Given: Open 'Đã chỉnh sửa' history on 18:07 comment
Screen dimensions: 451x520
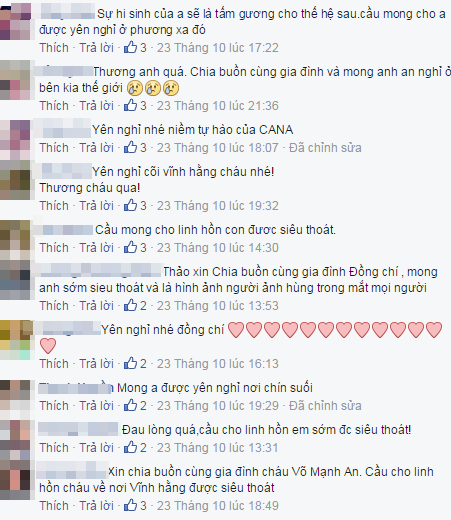Looking at the screenshot, I should 325,148.
